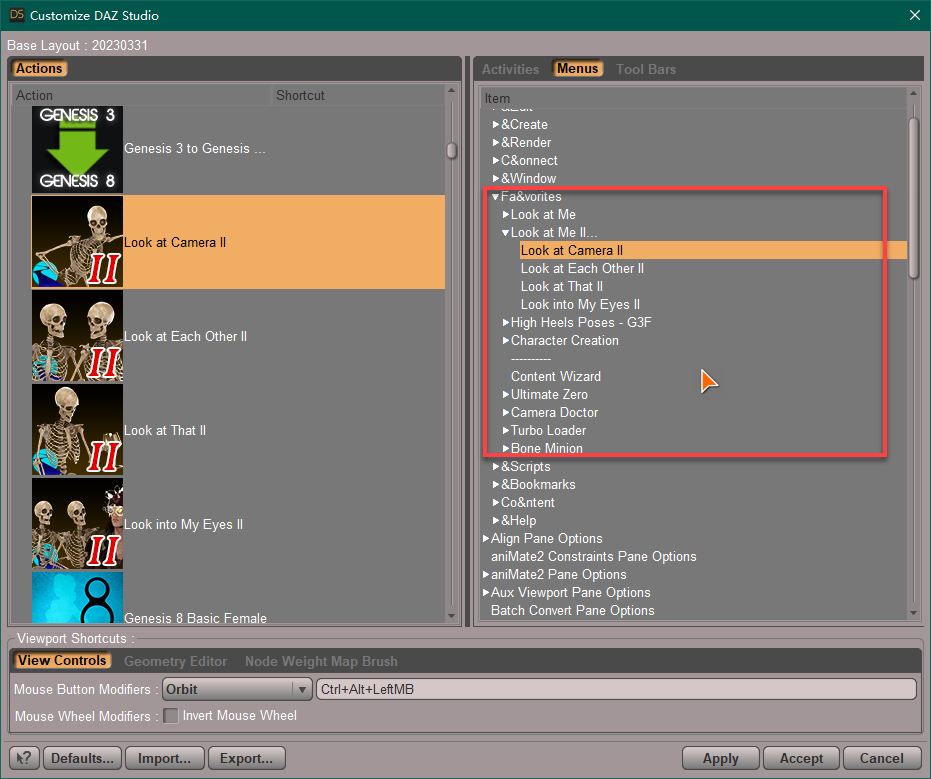Screen dimensions: 931x779
Task: Select Look at That II menu item
Action: 562,286
